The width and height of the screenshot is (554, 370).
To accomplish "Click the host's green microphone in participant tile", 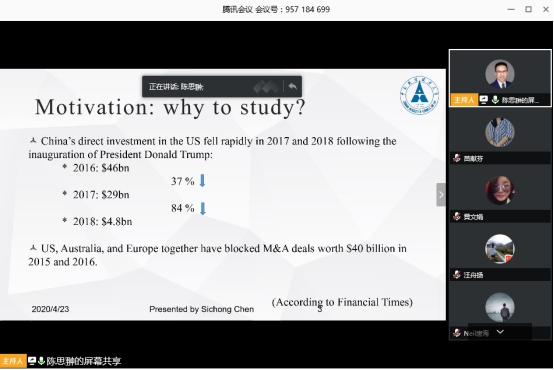I will click(x=495, y=100).
